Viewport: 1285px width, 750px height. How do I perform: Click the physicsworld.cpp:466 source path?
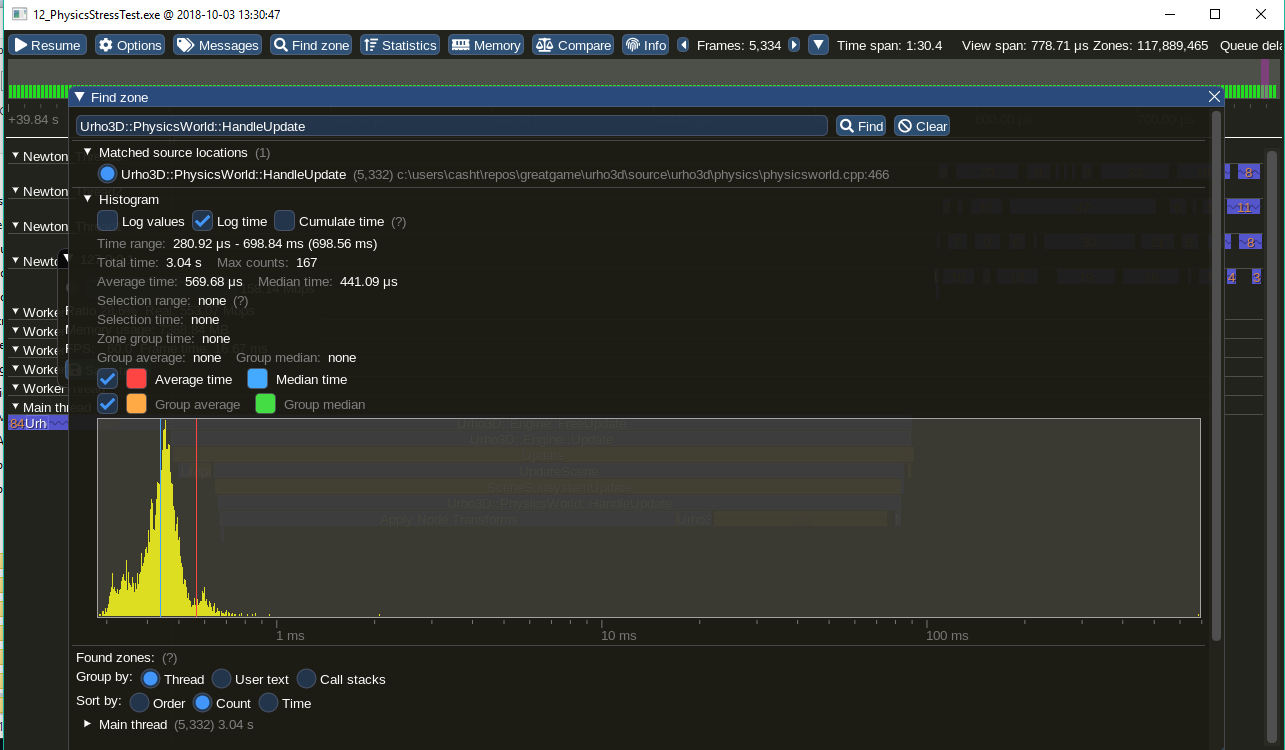[x=643, y=174]
